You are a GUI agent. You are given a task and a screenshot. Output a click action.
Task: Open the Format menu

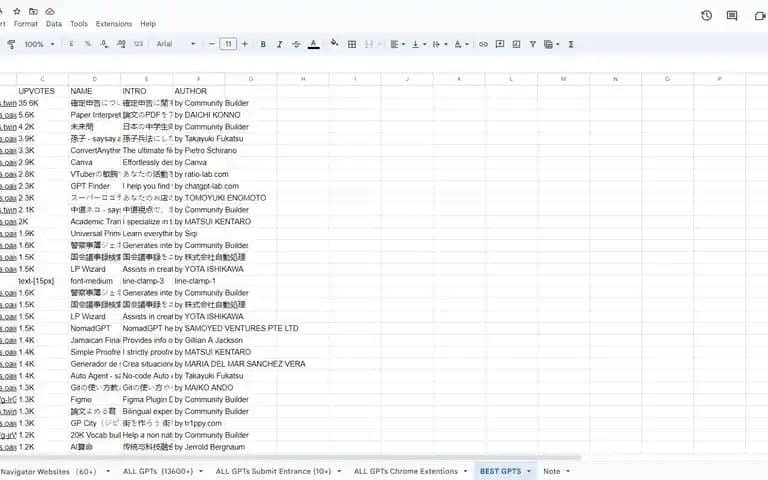tap(25, 24)
